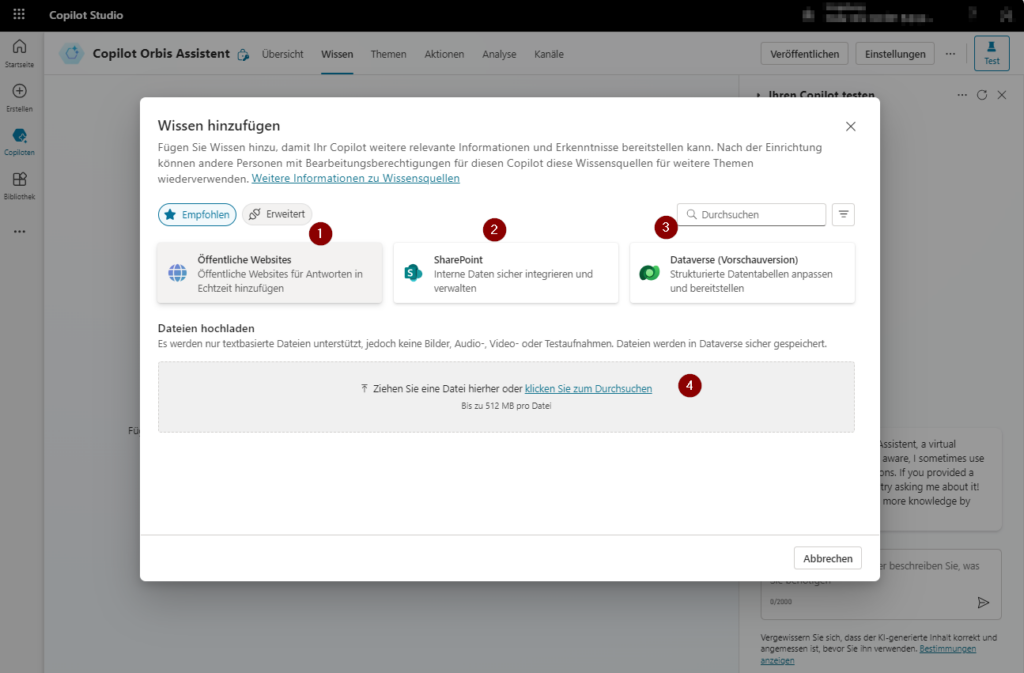Collapse the Ihren Copilot testen panel arrow
Screen dimensions: 1024x673
pos(757,95)
